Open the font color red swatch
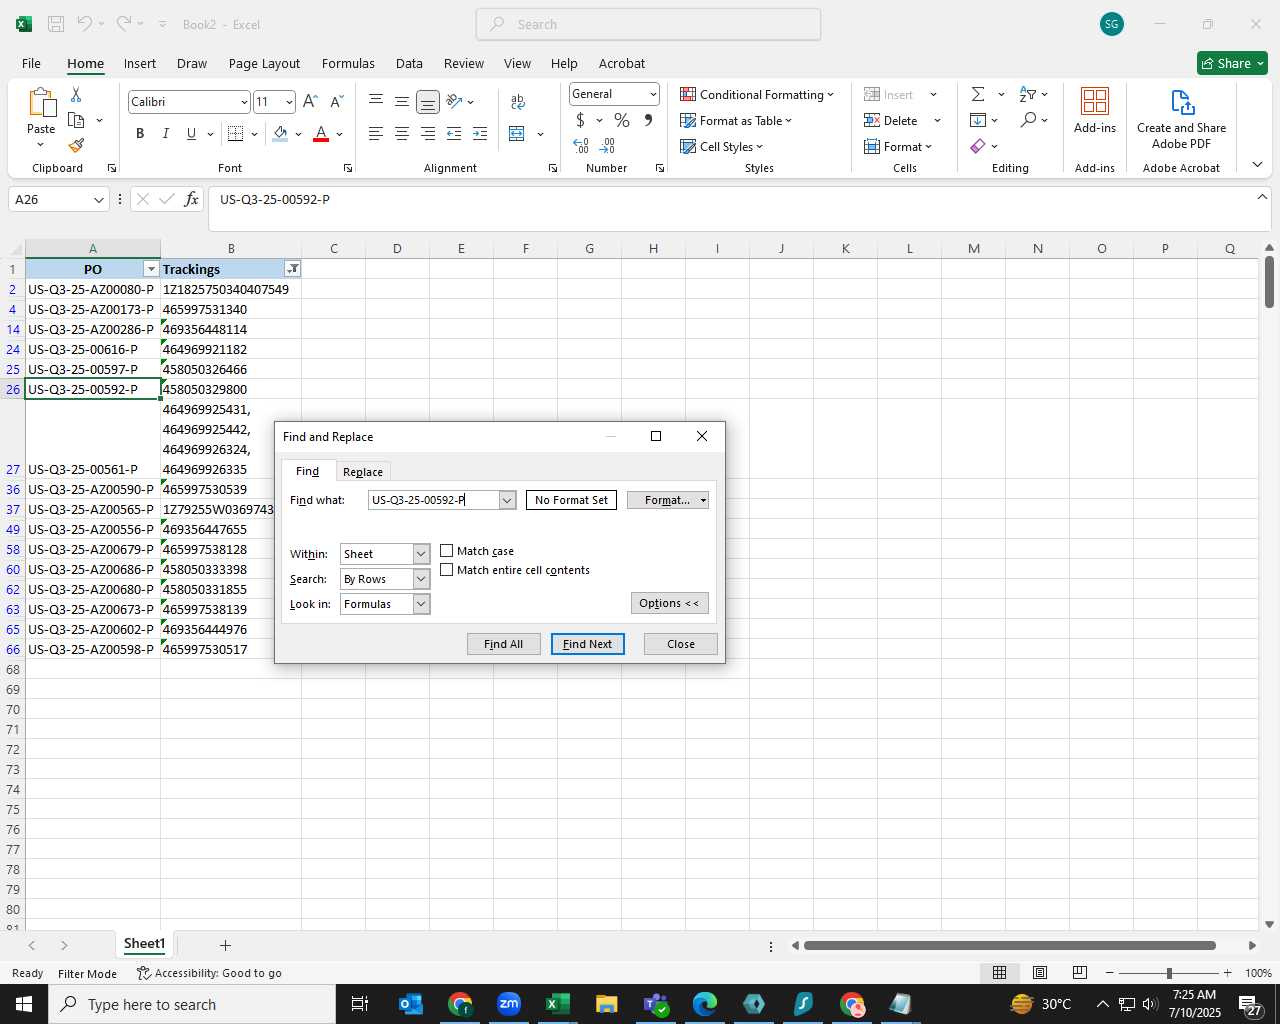 tap(321, 133)
